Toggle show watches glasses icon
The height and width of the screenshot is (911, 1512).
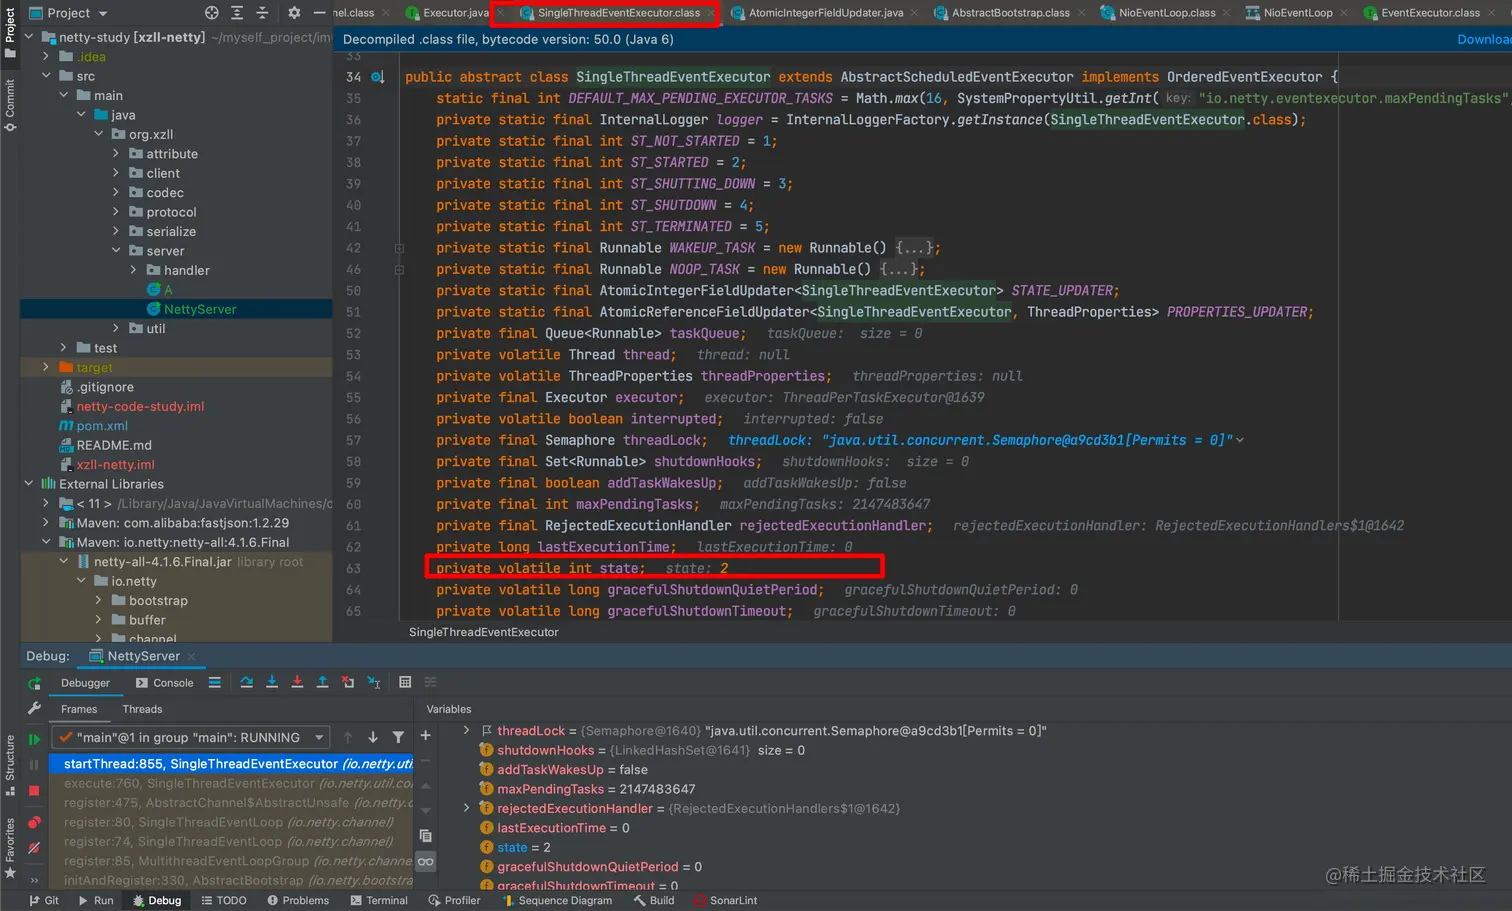pos(425,862)
